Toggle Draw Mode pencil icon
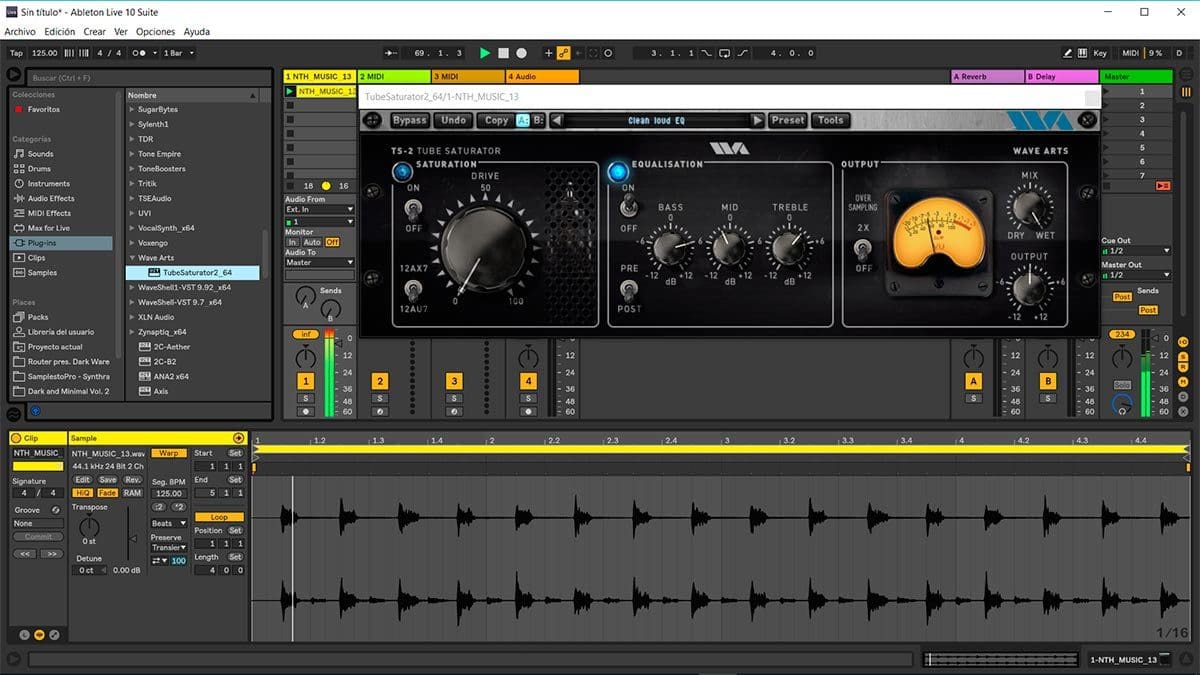The image size is (1200, 675). pyautogui.click(x=1067, y=53)
